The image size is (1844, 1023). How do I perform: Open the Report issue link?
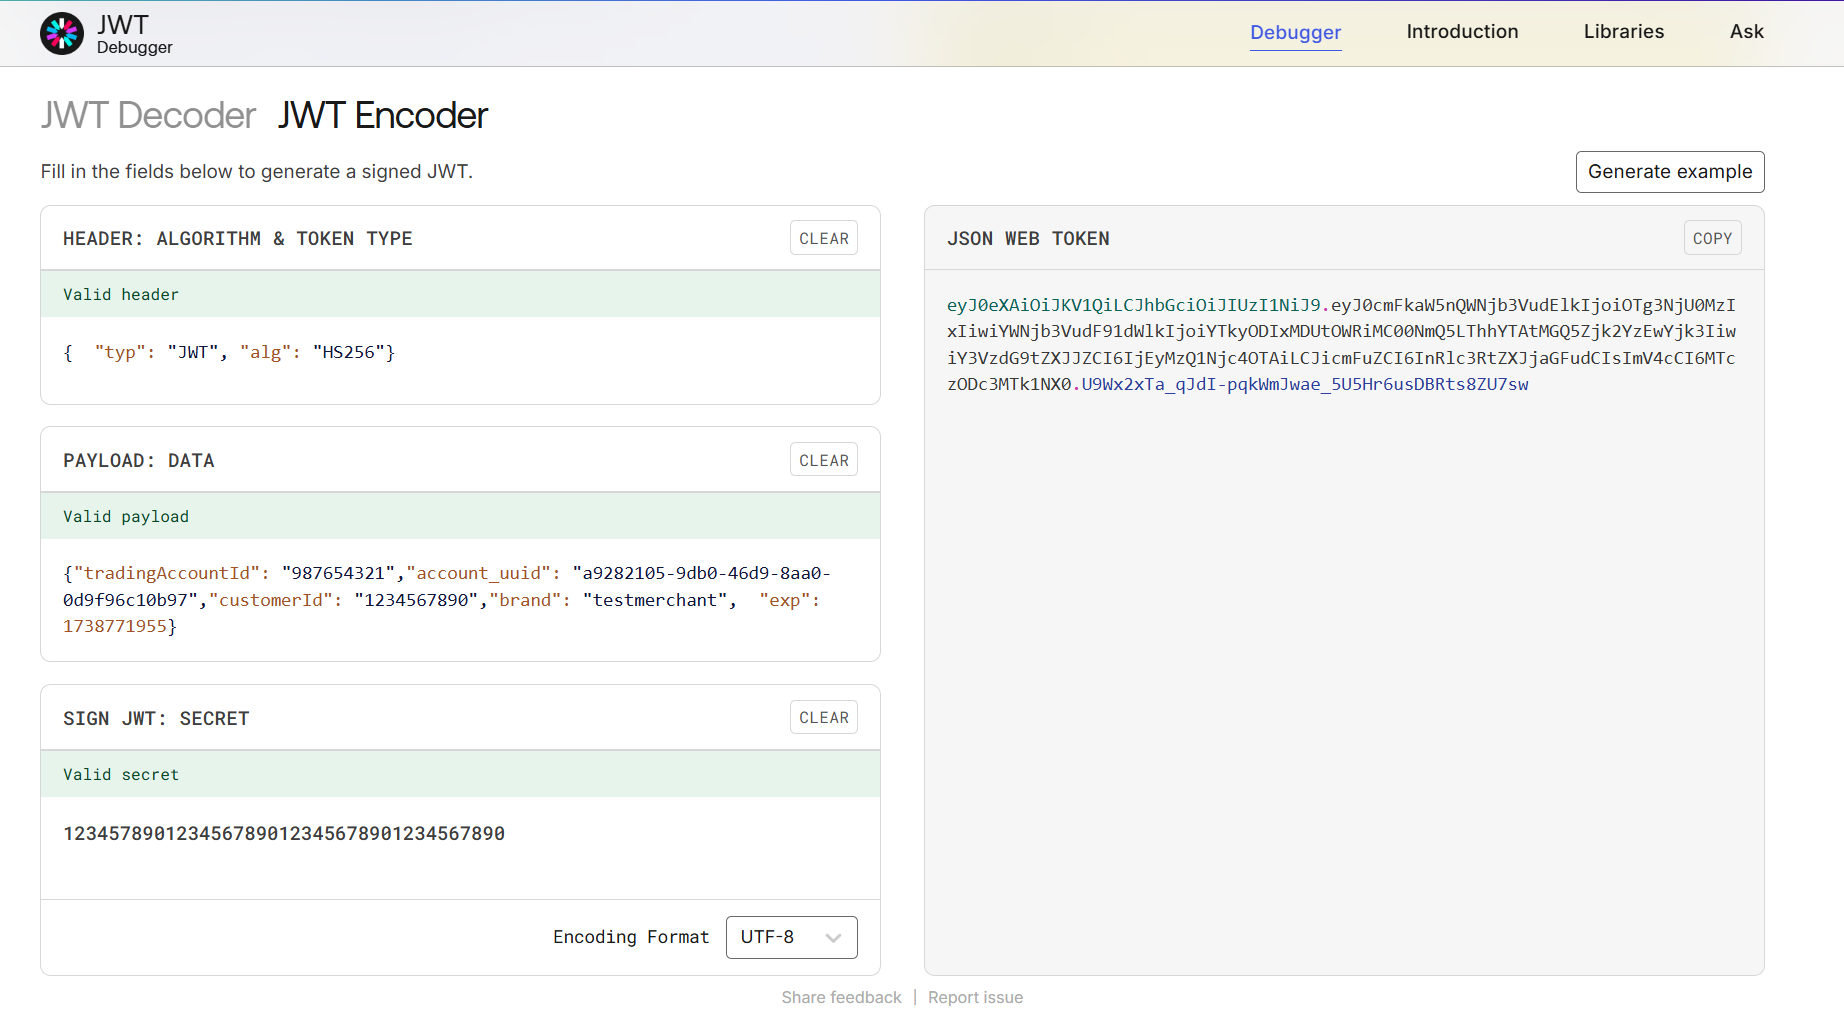(x=975, y=998)
